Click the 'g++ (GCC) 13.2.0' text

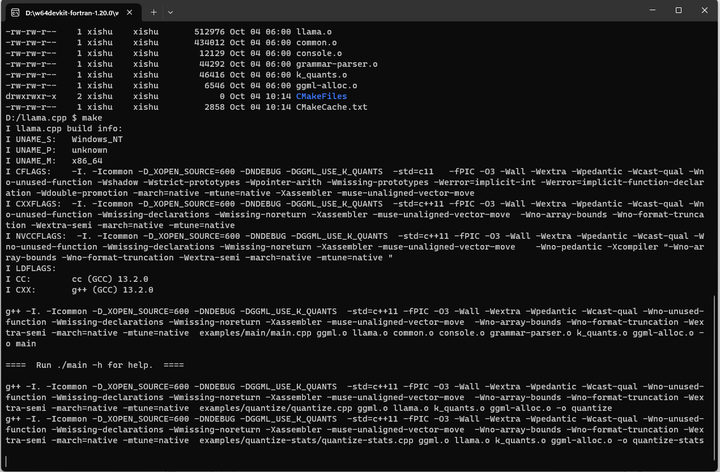click(x=112, y=290)
